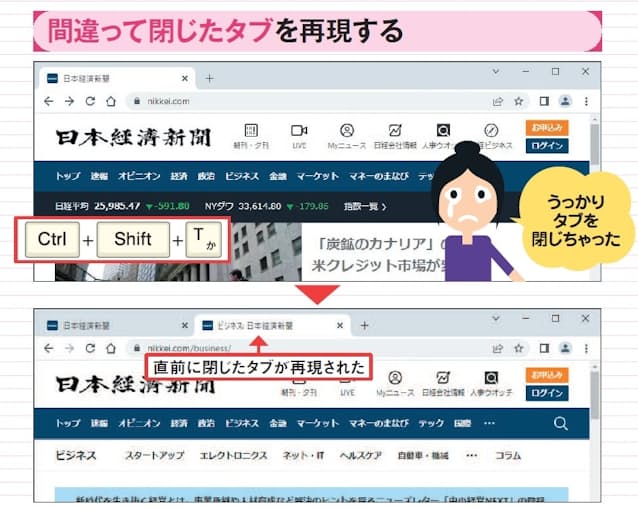The height and width of the screenshot is (508, 638).
Task: Click the home icon in the bottom browser window
Action: tap(111, 348)
